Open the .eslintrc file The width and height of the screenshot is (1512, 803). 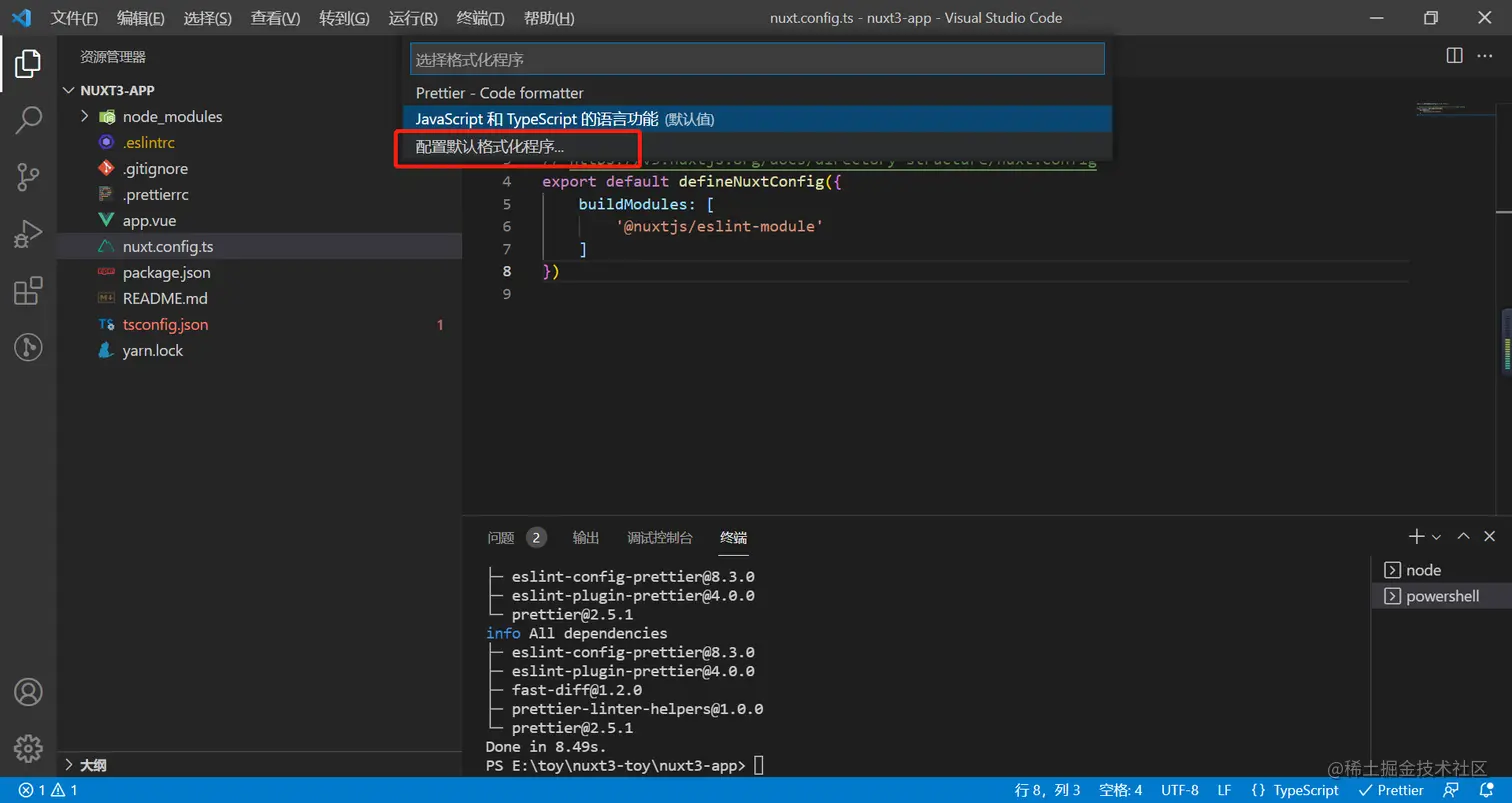pos(259,143)
